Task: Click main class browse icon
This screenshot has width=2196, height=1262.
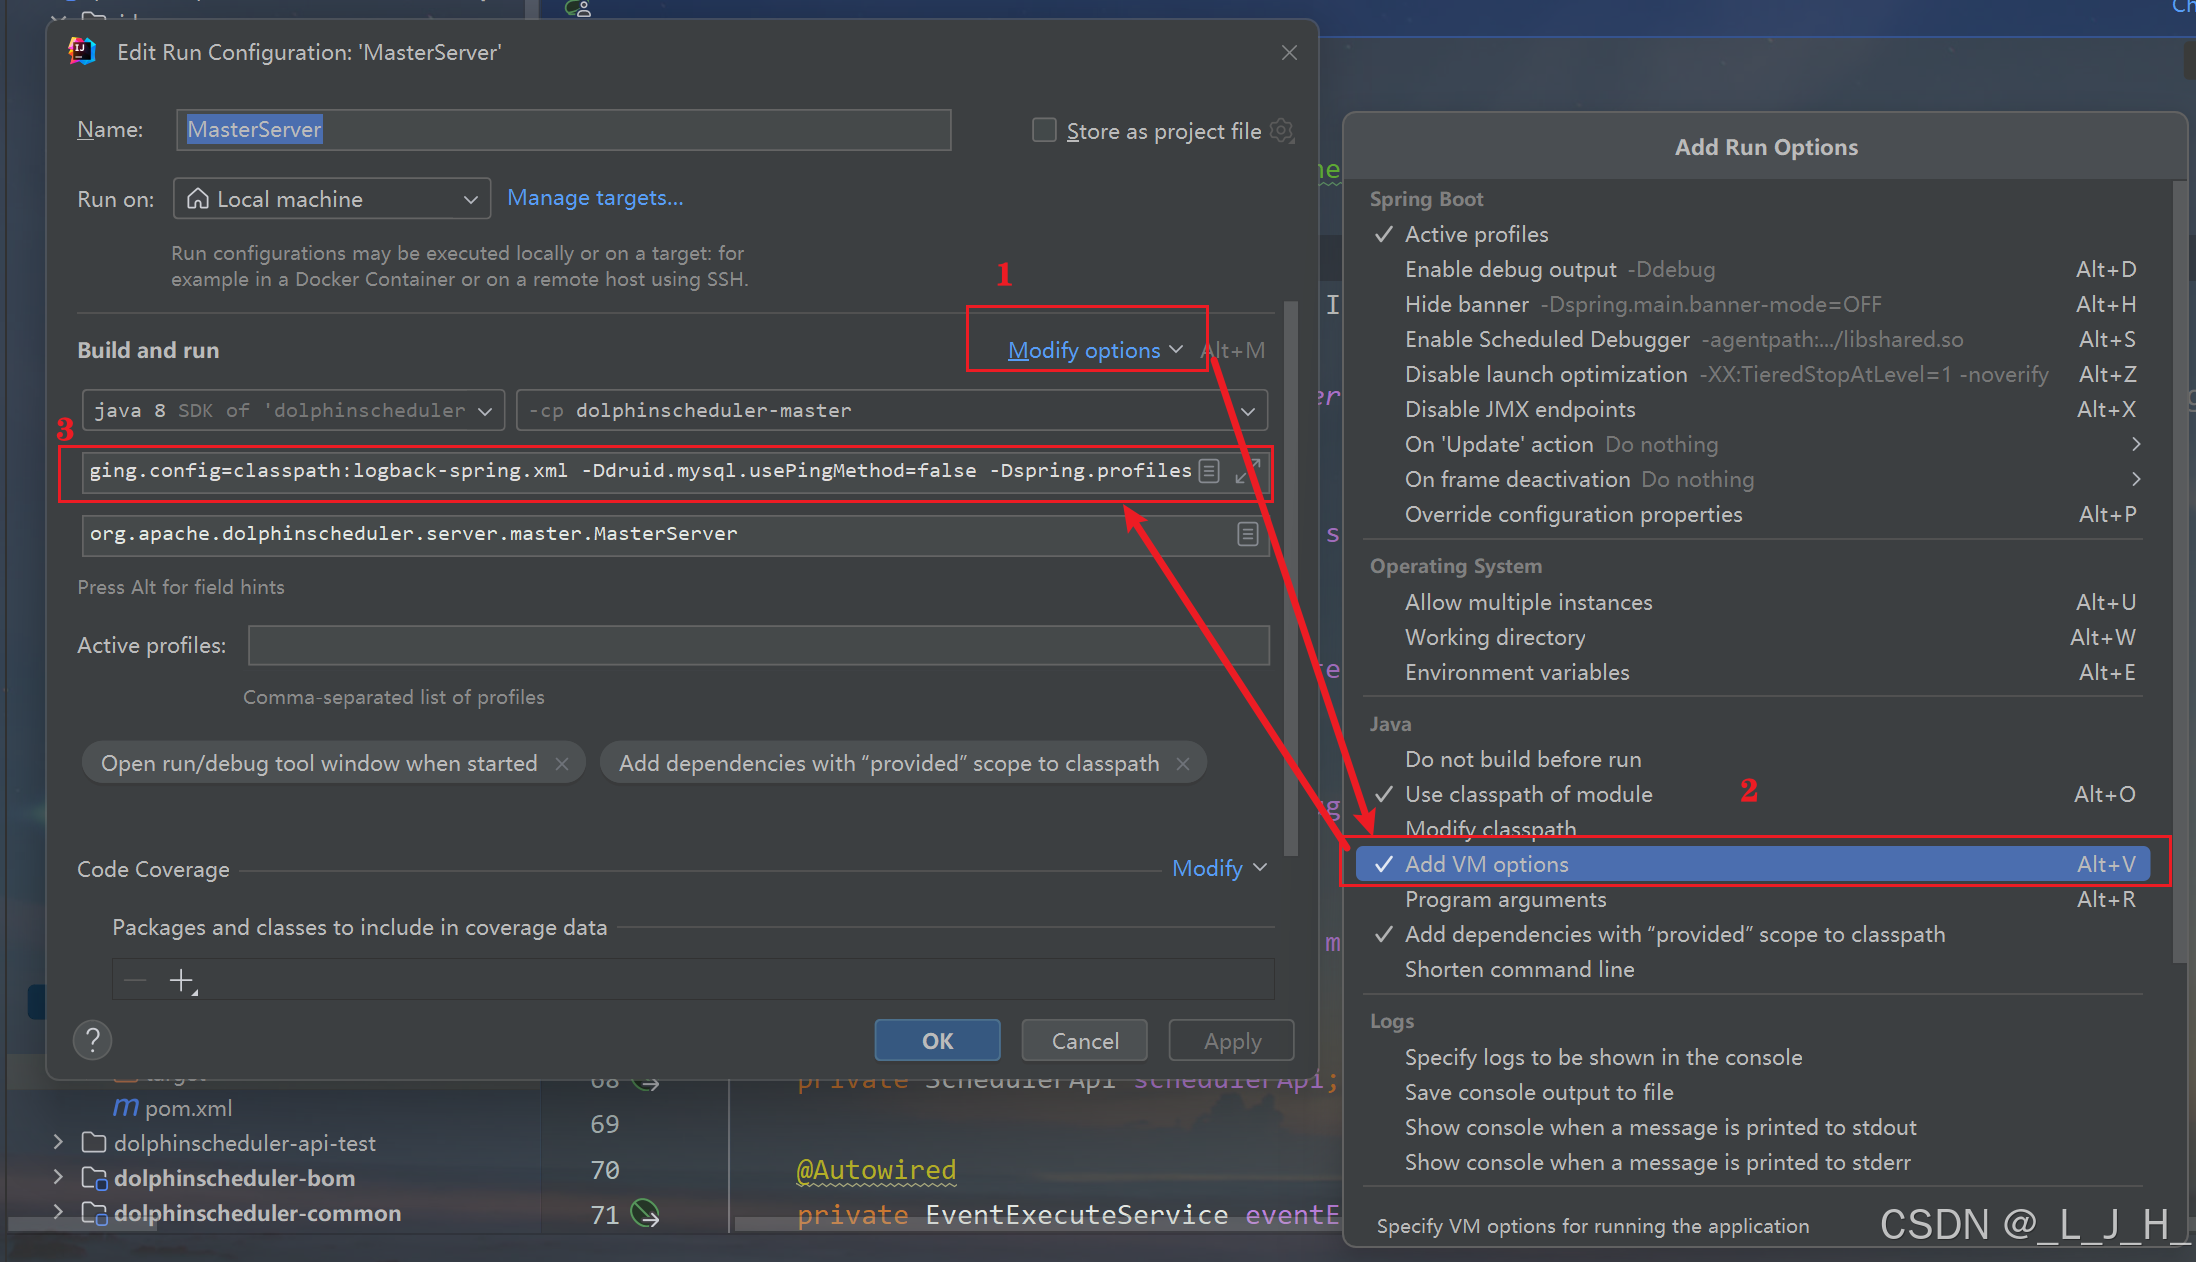Action: click(1247, 534)
